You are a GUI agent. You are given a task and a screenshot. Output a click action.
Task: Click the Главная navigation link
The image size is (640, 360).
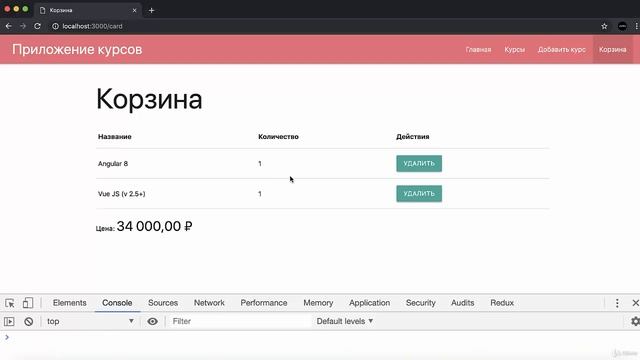click(x=478, y=49)
